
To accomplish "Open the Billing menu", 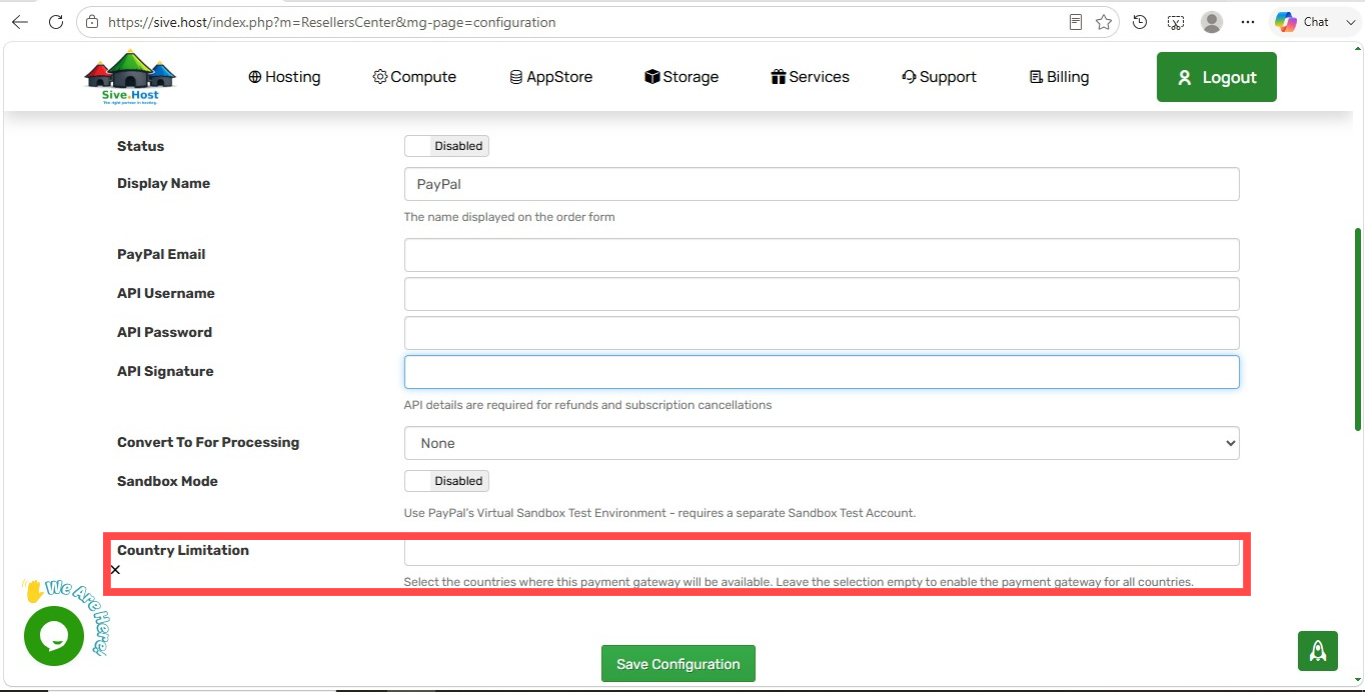I will [x=1059, y=77].
